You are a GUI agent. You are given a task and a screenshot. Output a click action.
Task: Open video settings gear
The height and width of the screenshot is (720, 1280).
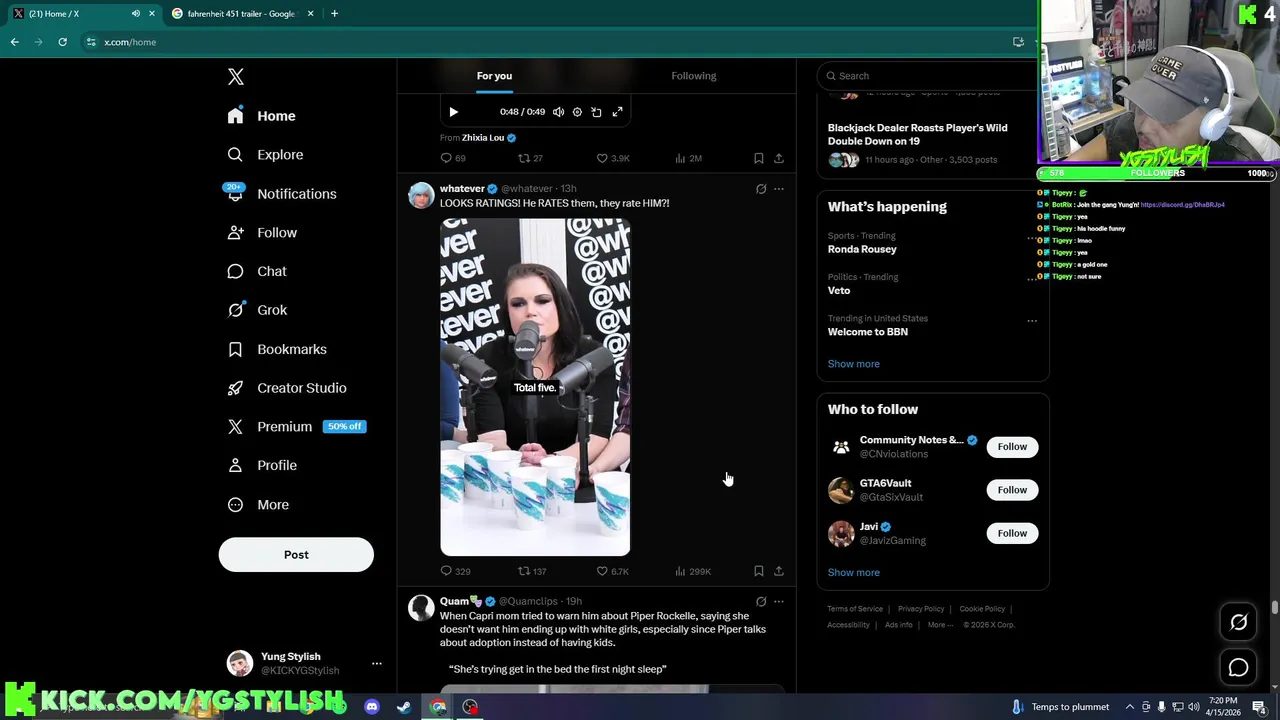[x=577, y=112]
